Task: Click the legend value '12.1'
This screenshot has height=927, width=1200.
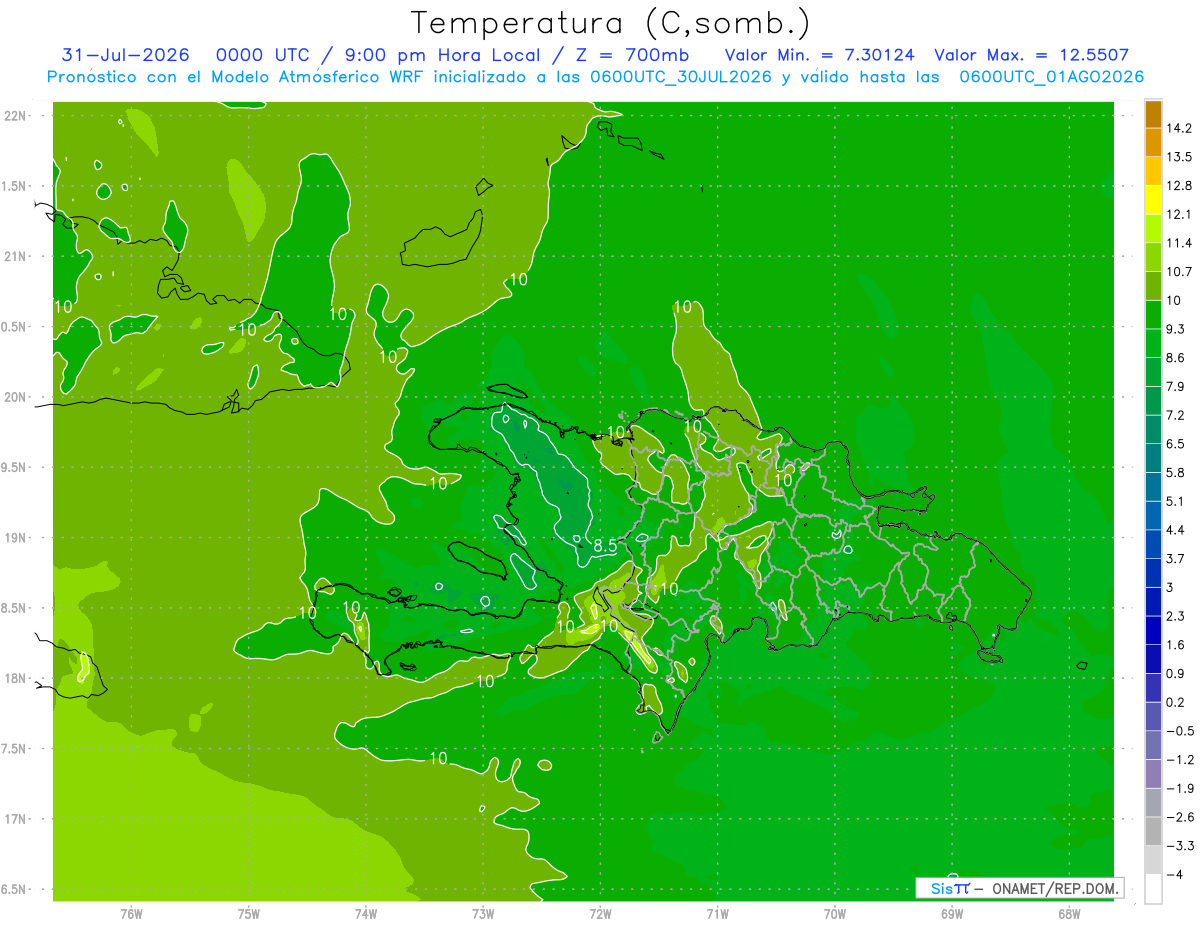Action: click(x=1179, y=214)
